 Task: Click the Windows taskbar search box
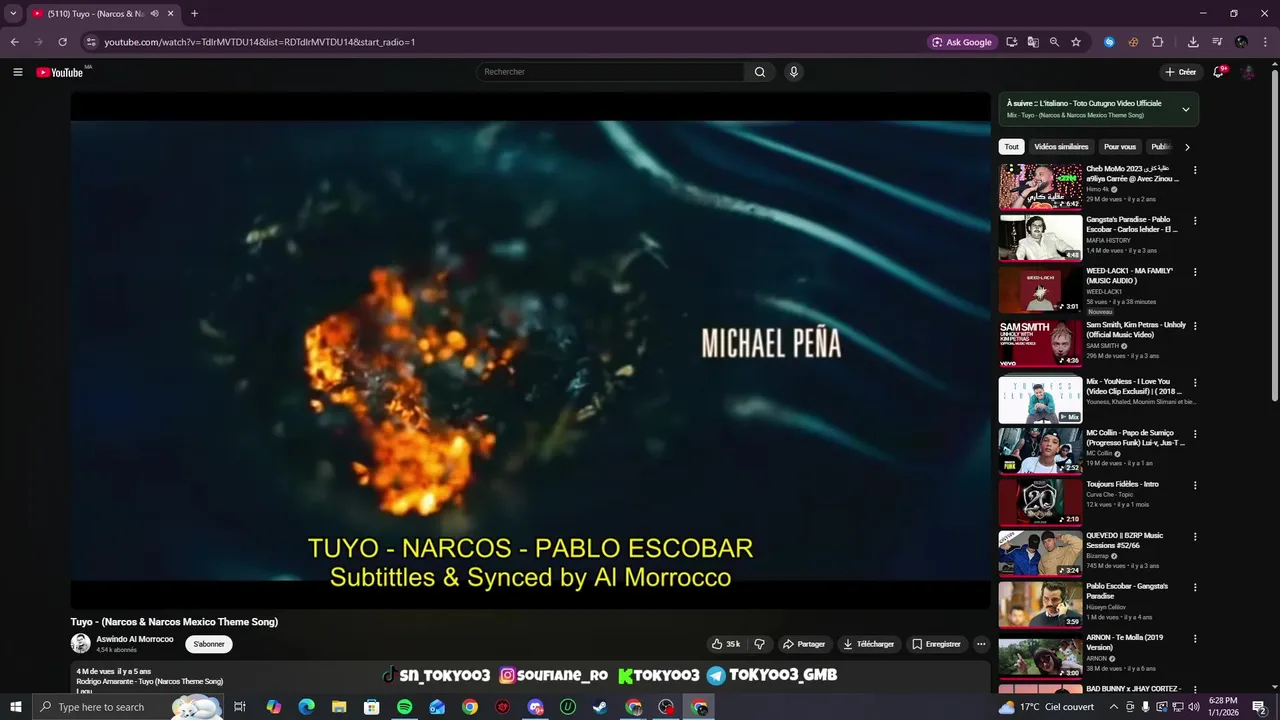(126, 707)
